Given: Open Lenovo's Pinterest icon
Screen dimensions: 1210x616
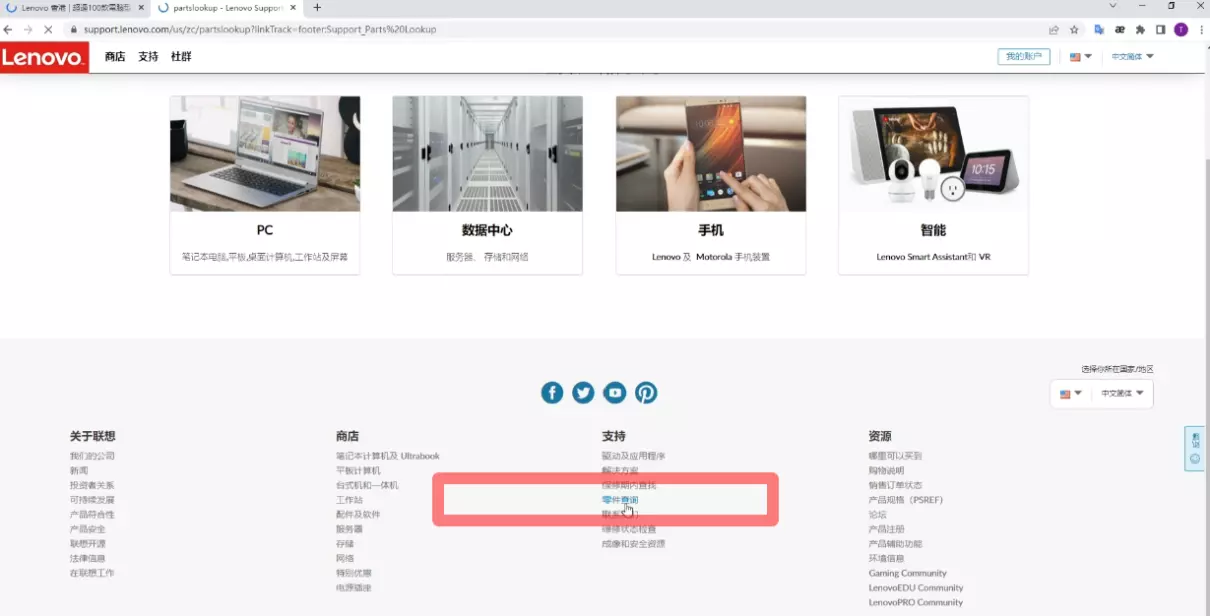Looking at the screenshot, I should [x=646, y=393].
